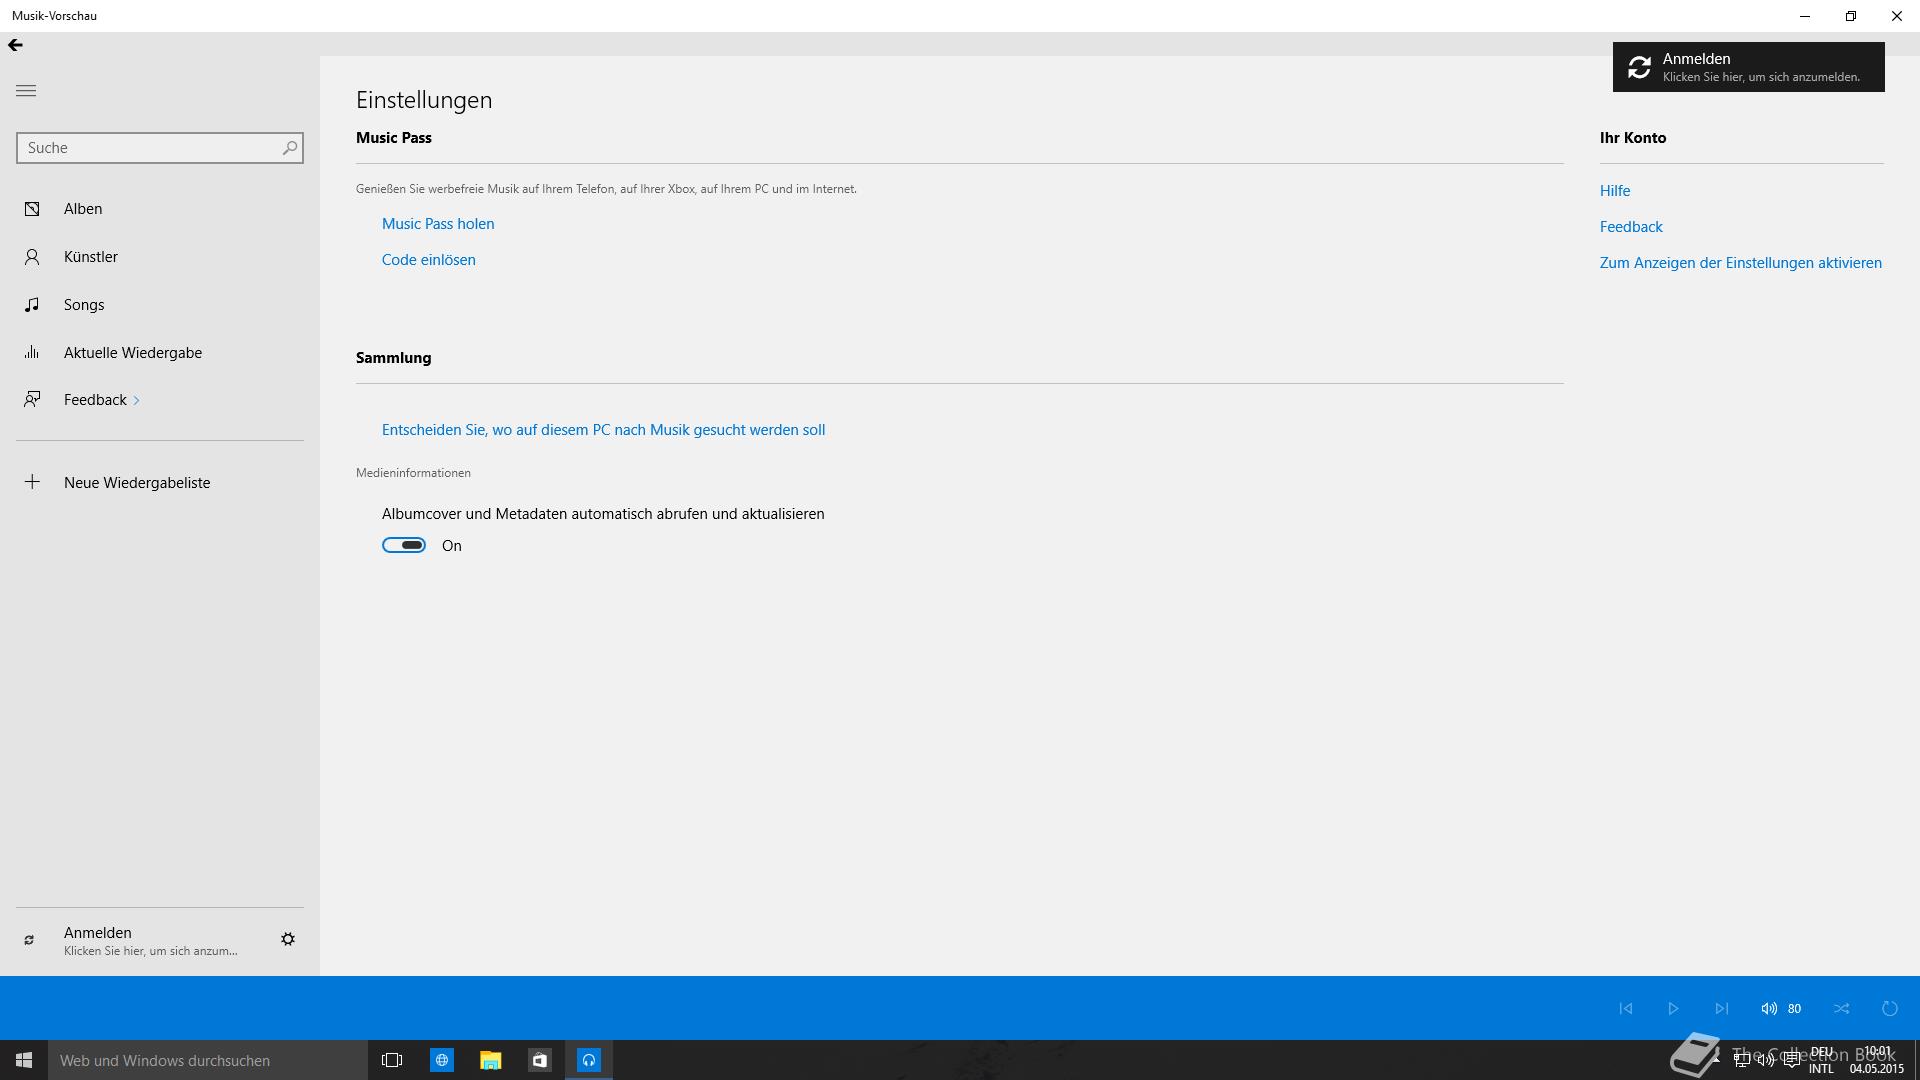This screenshot has height=1080, width=1920.
Task: Click Anmelden in the sidebar bottom
Action: tap(150, 940)
